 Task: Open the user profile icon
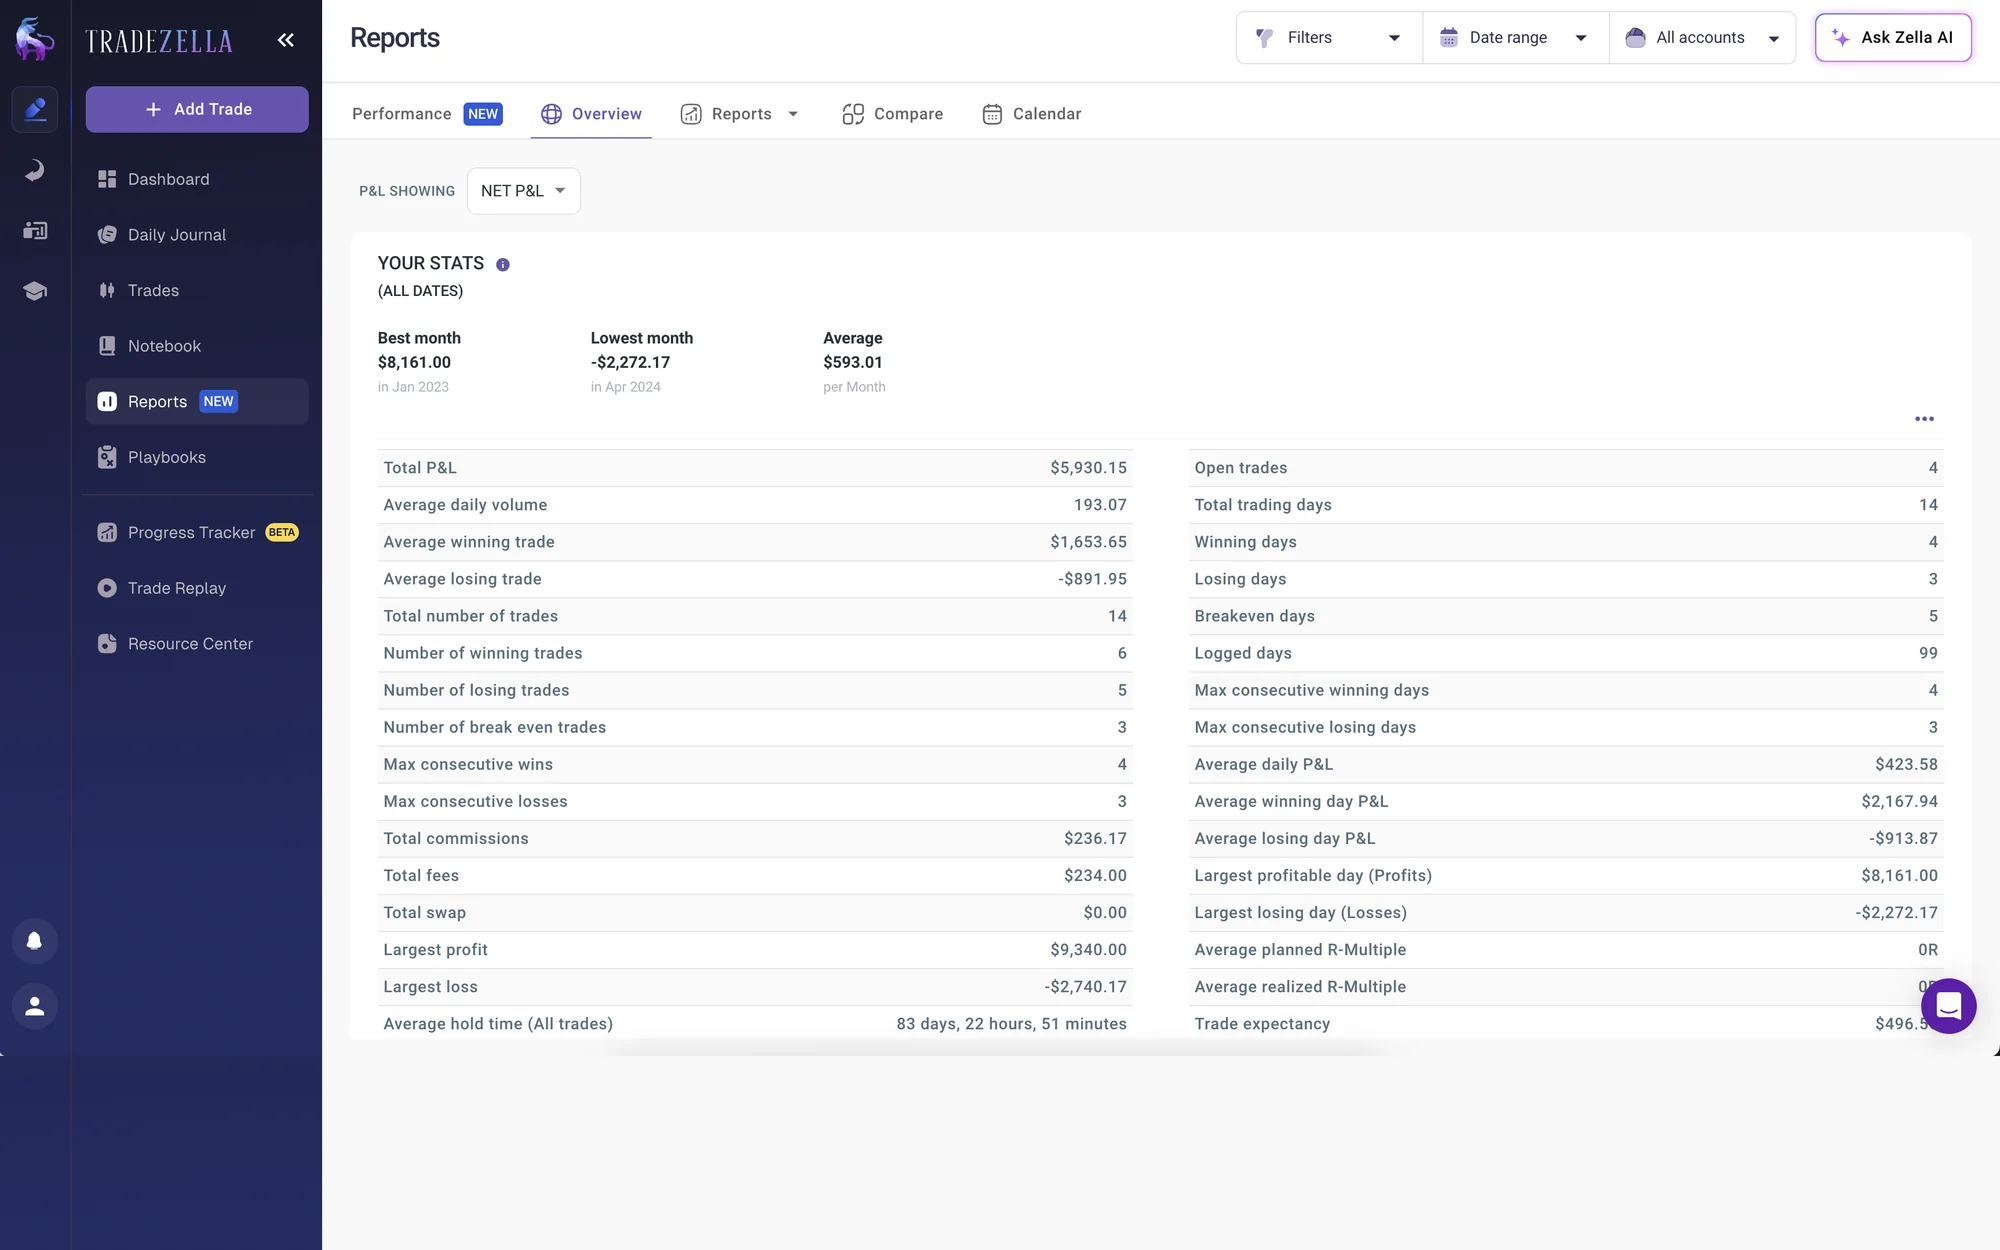[35, 1006]
